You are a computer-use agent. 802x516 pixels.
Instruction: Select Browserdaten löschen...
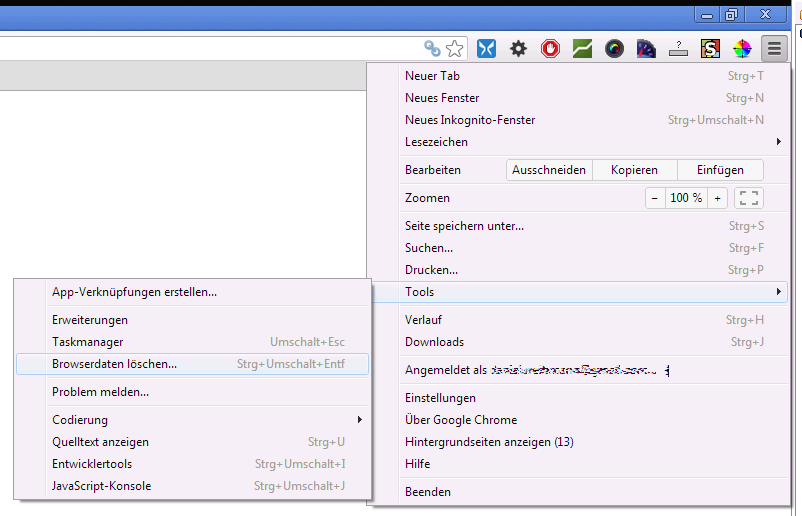pyautogui.click(x=192, y=364)
